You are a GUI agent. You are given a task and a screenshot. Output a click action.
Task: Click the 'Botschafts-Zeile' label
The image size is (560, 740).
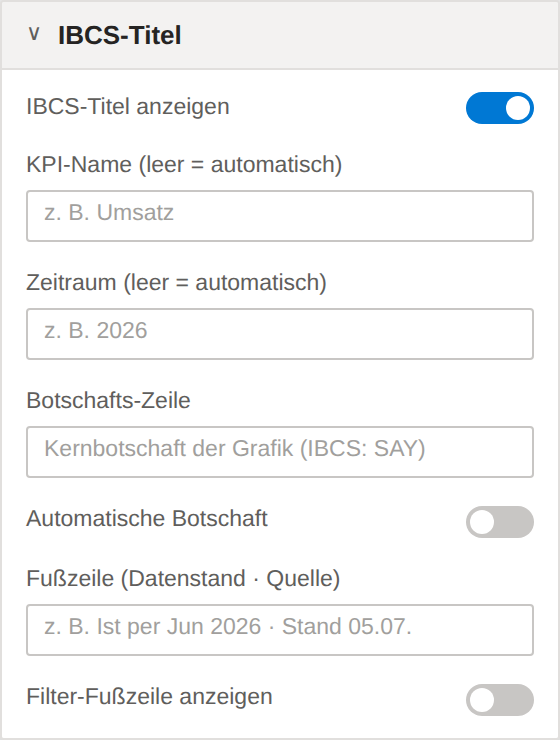pyautogui.click(x=109, y=401)
